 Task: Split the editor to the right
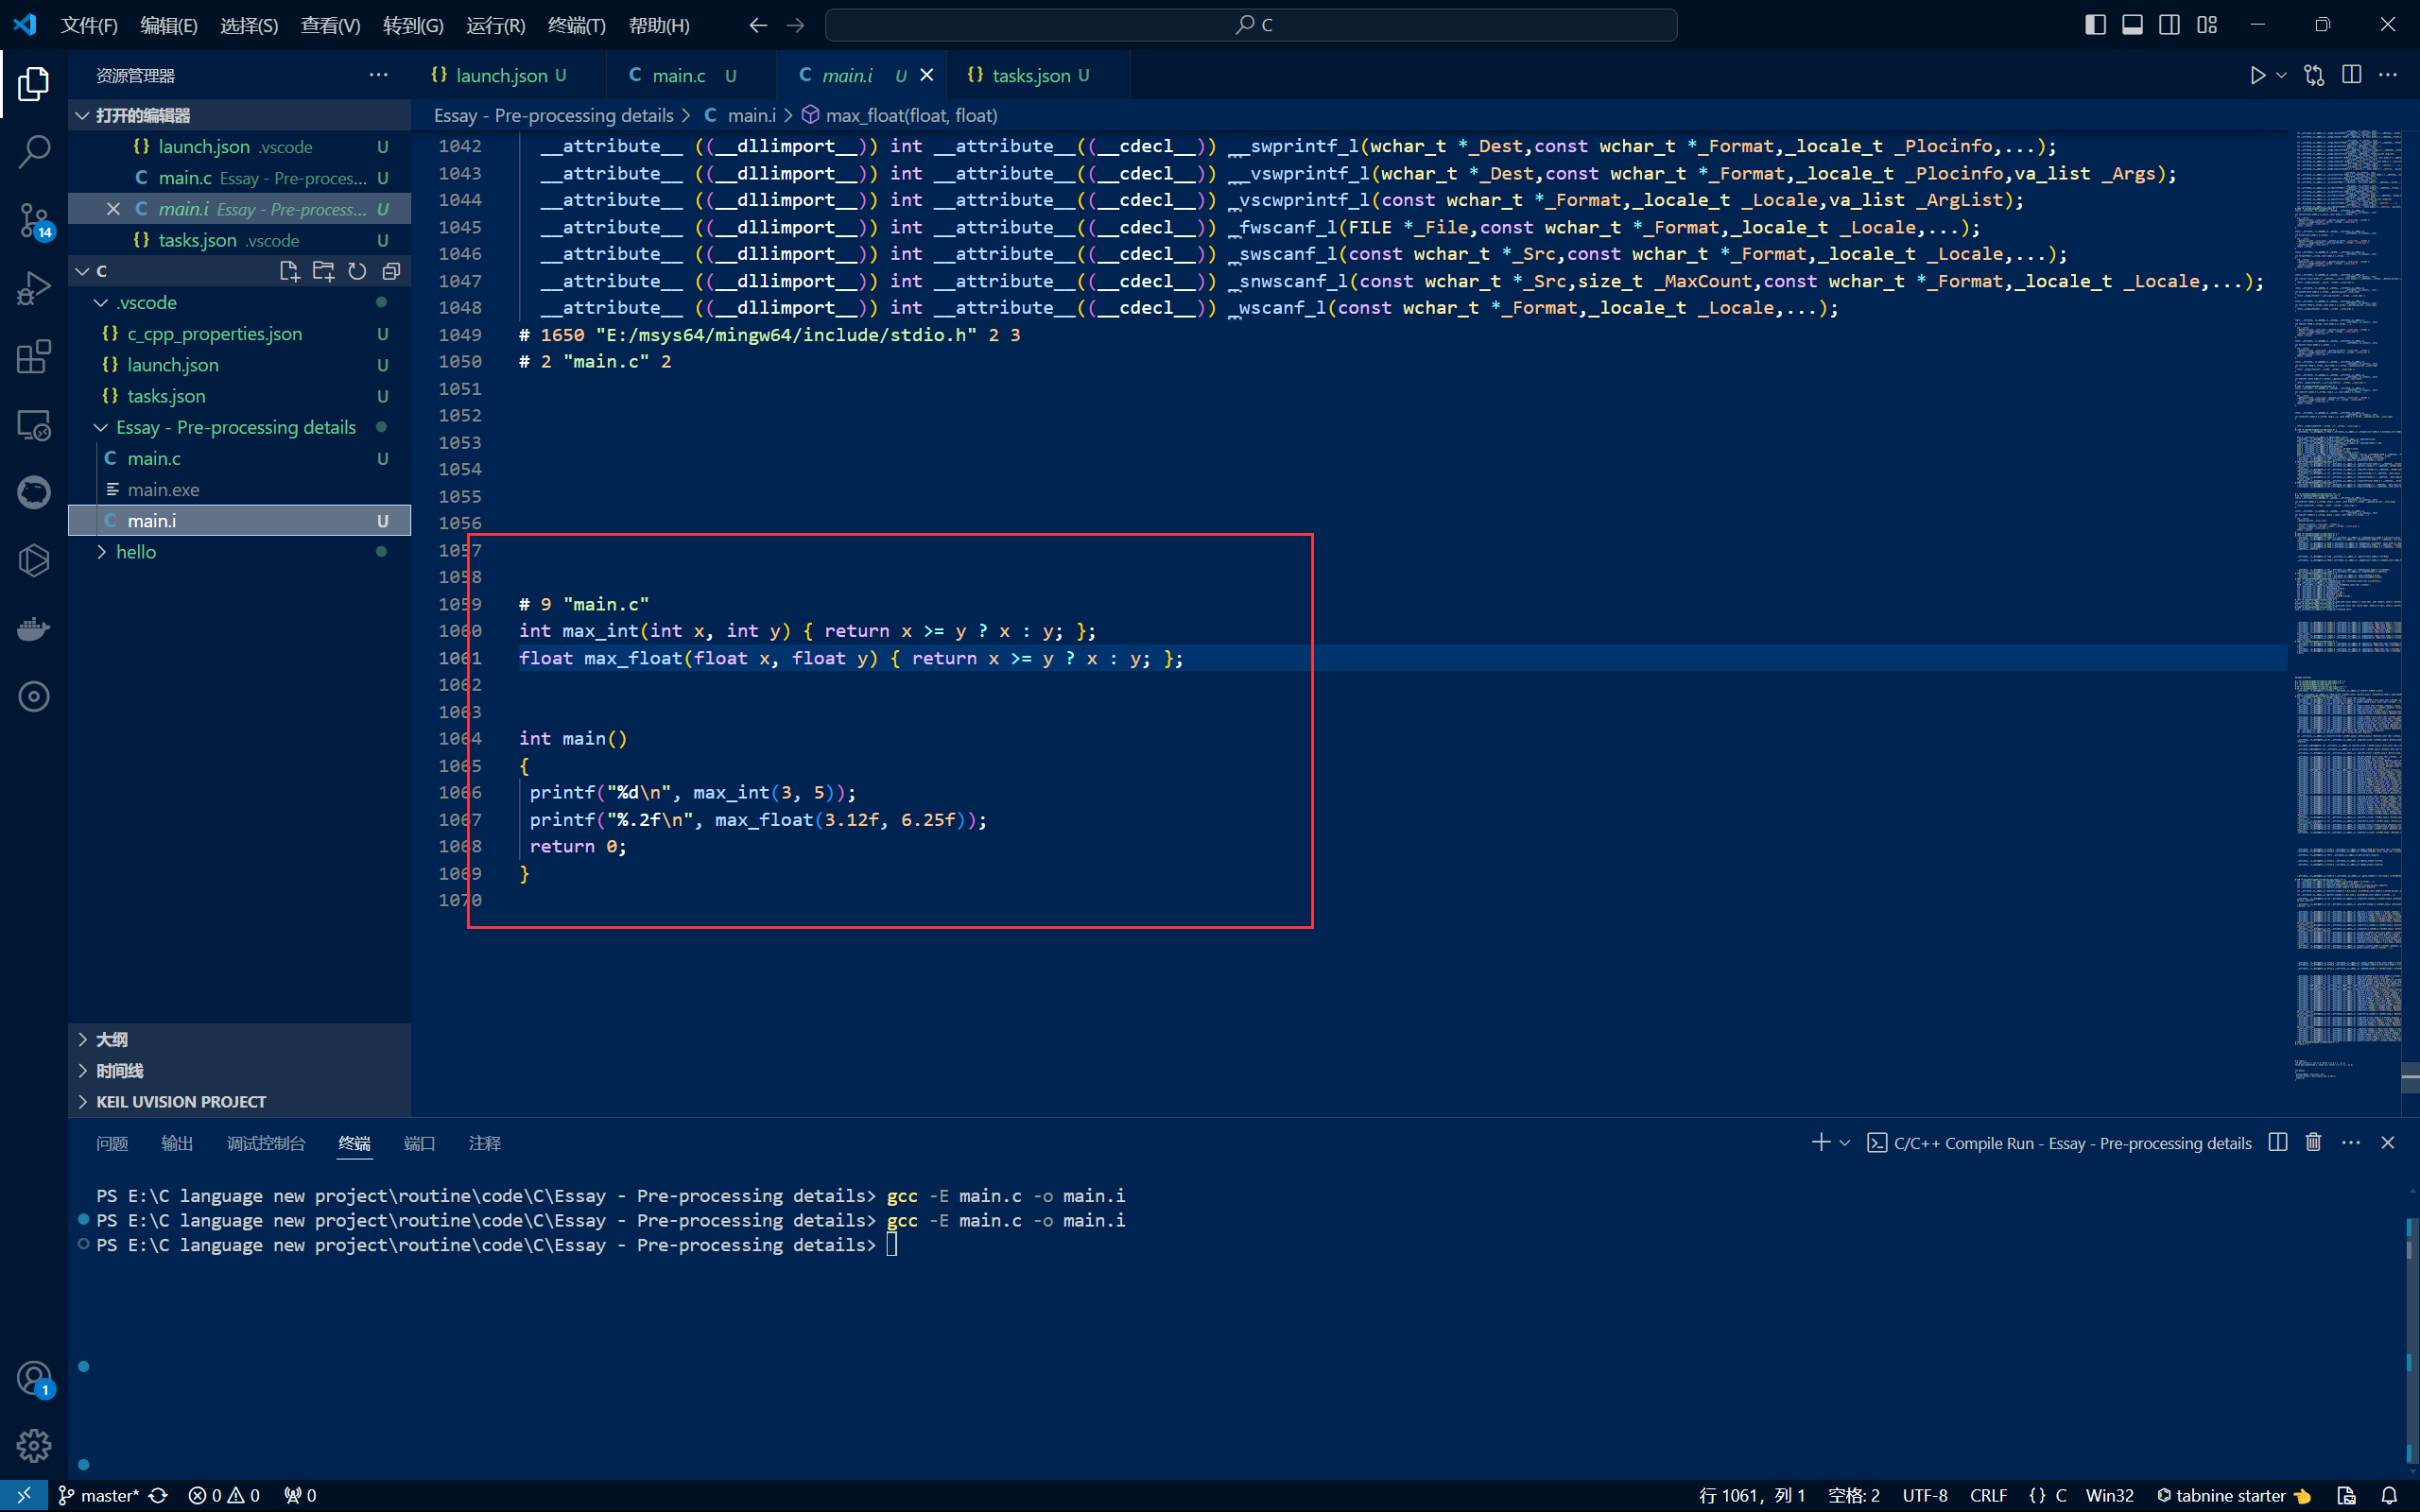(x=2352, y=75)
